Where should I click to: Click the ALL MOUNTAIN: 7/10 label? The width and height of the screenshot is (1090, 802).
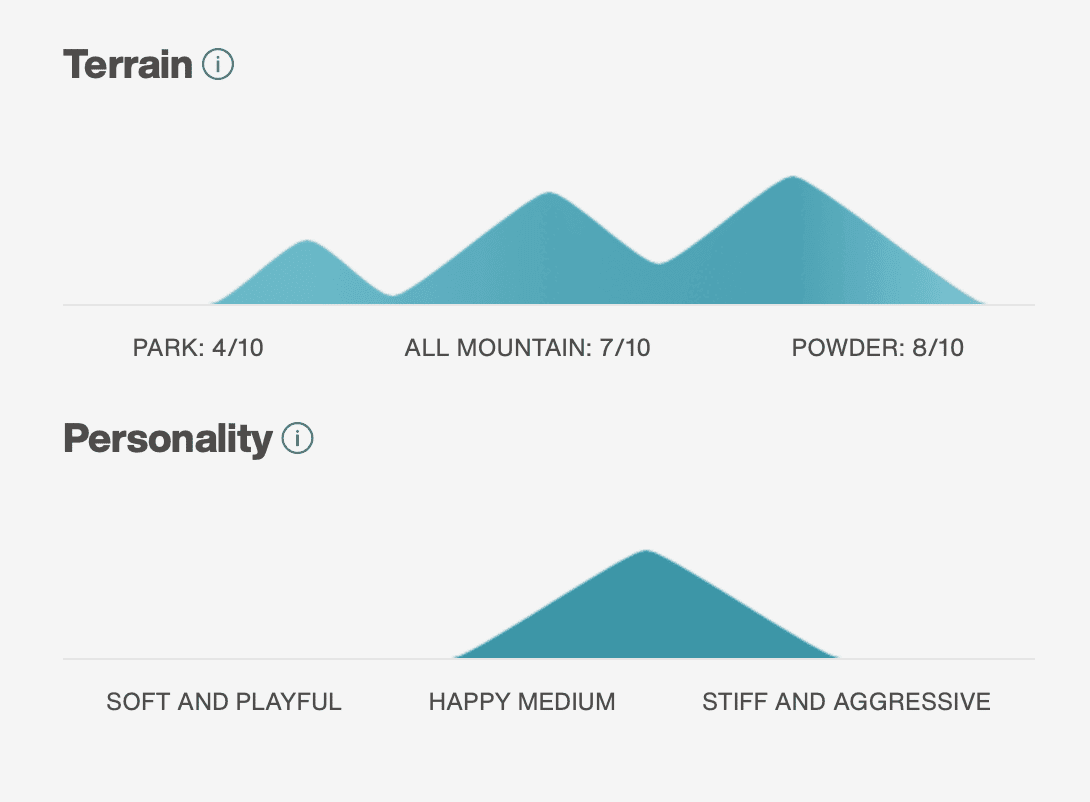528,347
